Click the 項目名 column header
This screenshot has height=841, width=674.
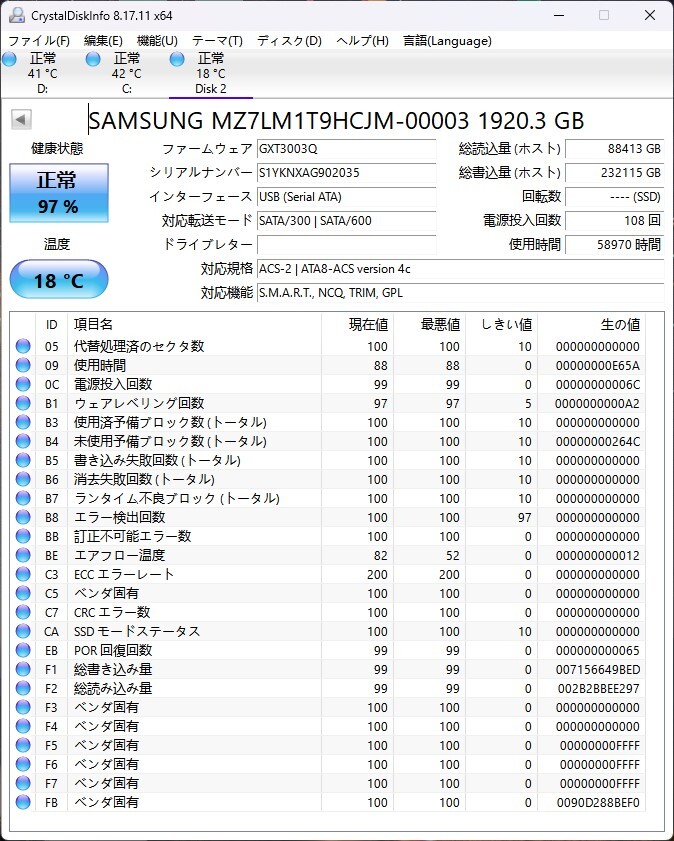point(194,324)
